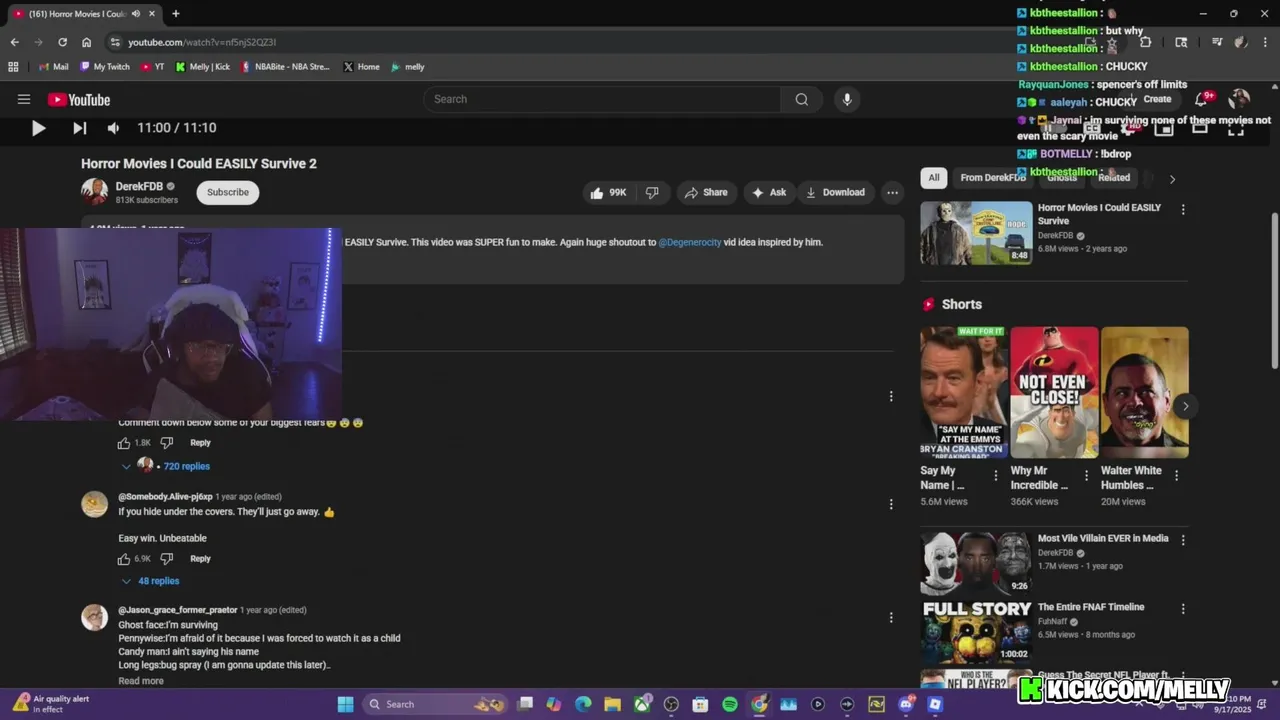Open Why Mr Incredible short

1054,392
